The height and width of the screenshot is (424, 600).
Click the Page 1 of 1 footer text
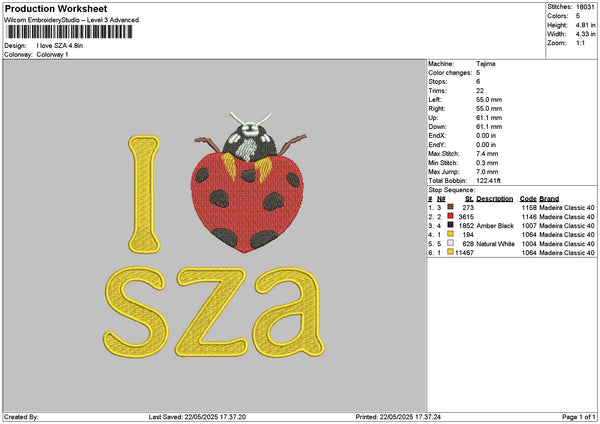[579, 417]
